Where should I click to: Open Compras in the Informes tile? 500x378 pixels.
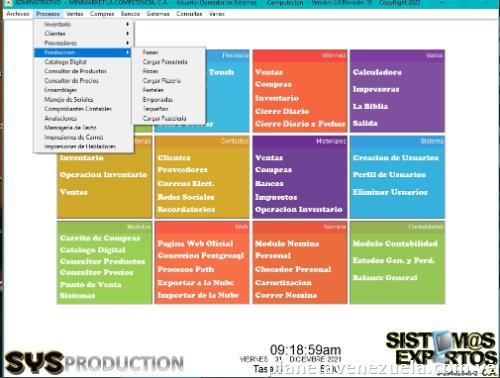pyautogui.click(x=273, y=84)
